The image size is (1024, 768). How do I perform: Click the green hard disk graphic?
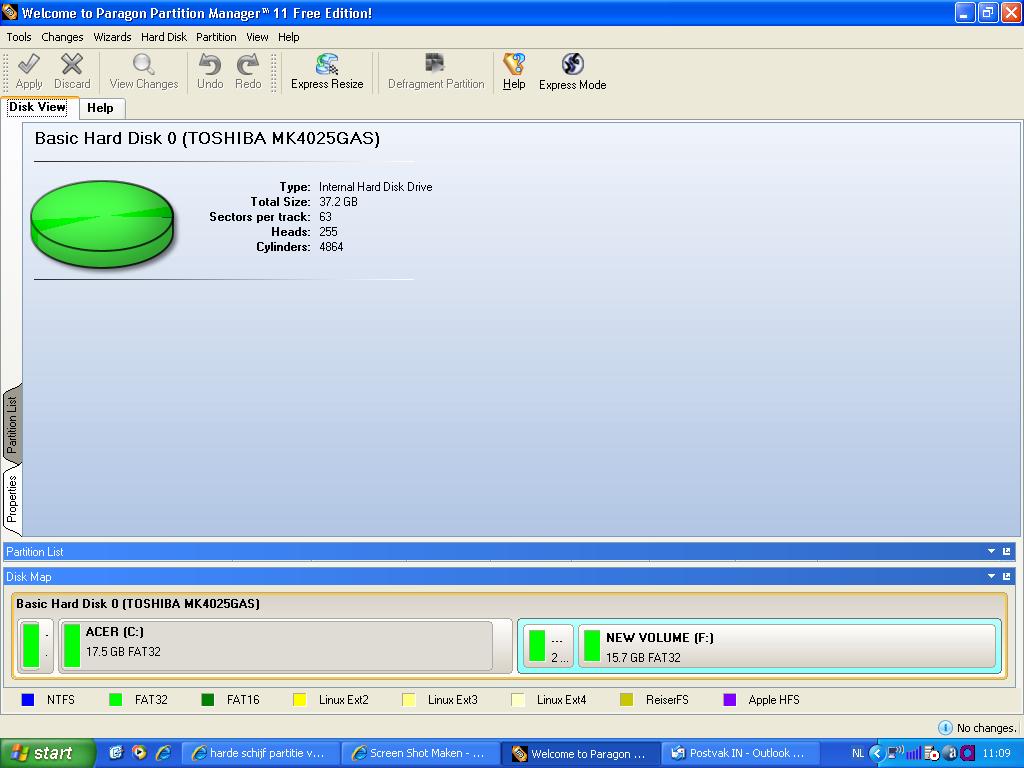pyautogui.click(x=103, y=224)
